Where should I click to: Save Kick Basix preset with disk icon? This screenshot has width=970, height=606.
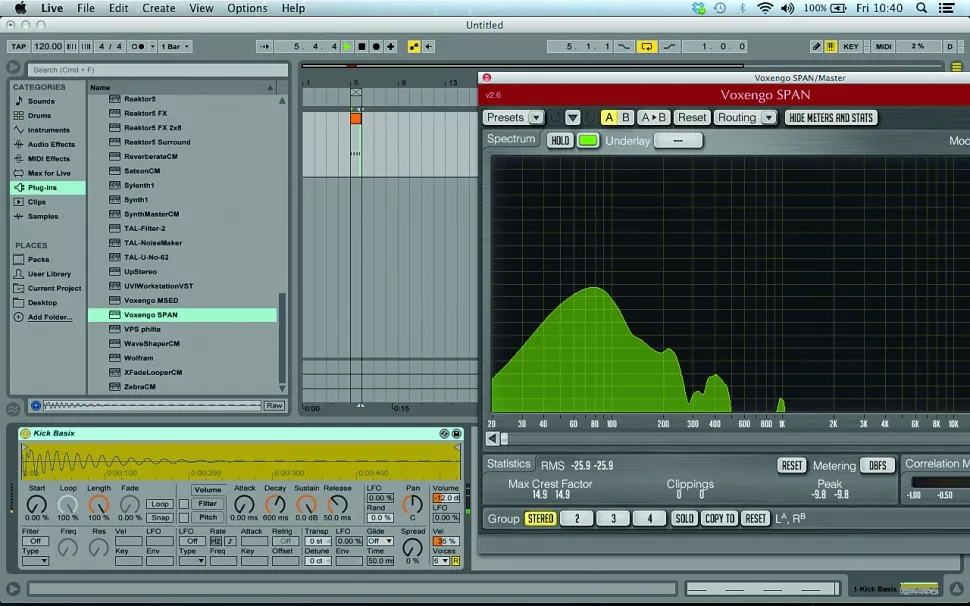point(457,433)
